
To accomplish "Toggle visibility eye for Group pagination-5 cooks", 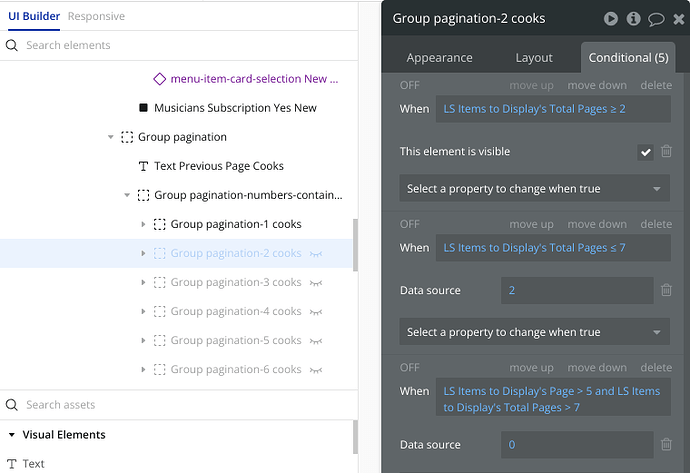I will pos(316,341).
